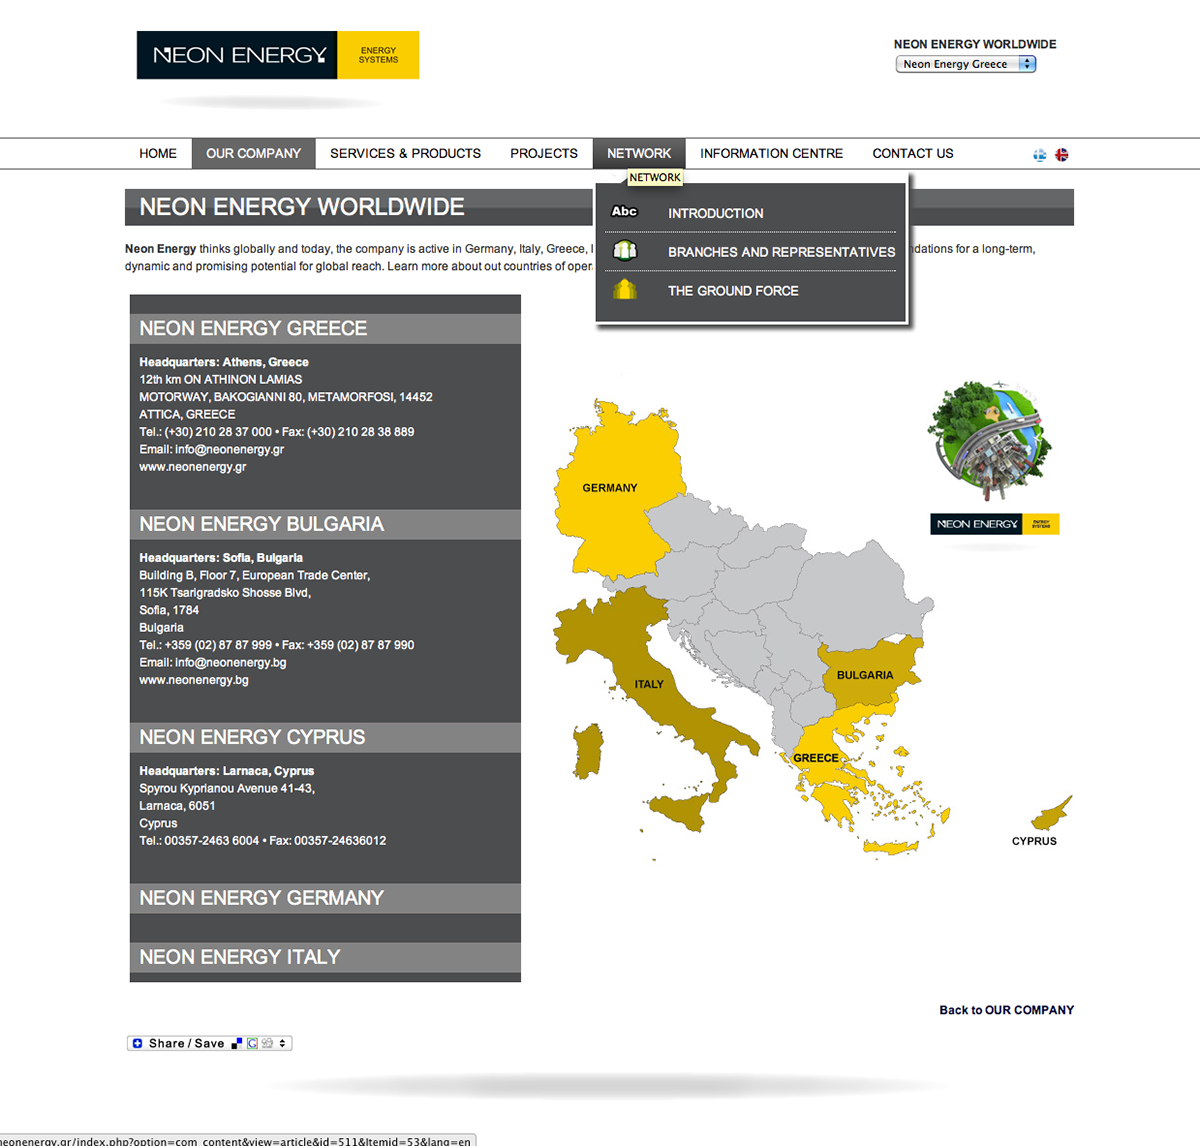Open the Neon Energy Greece country dropdown

(966, 64)
